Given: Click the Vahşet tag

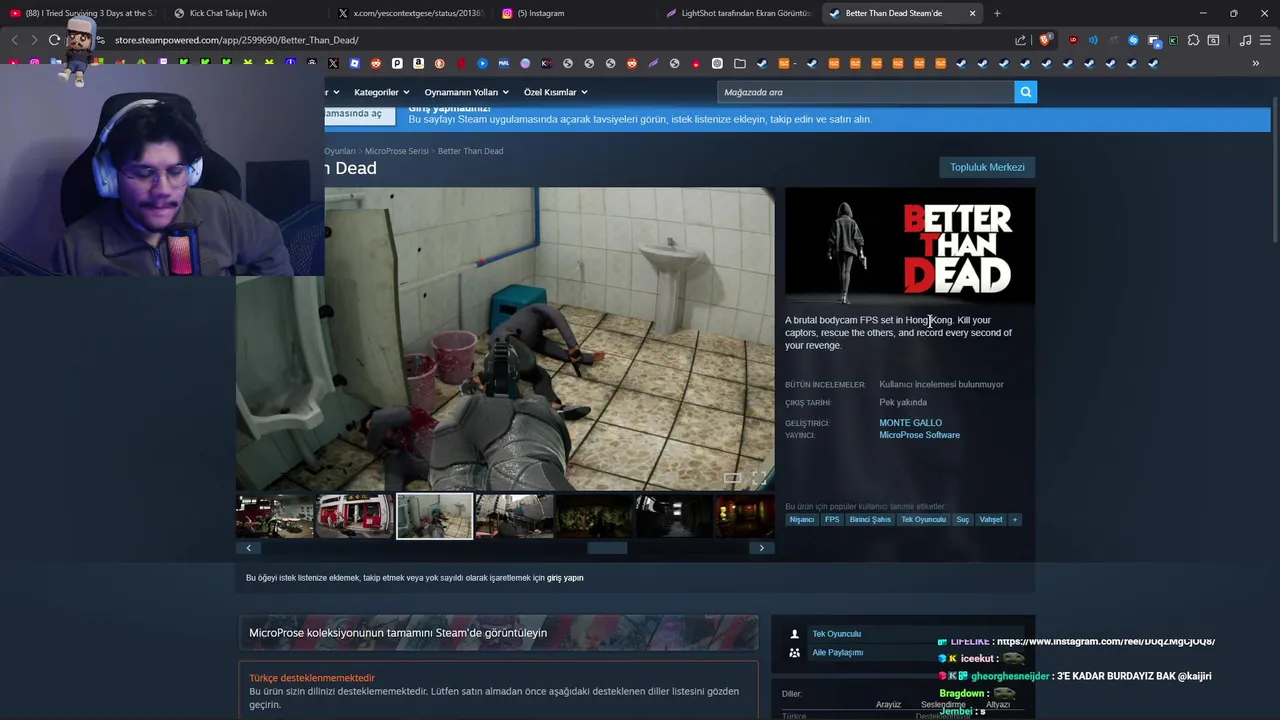Looking at the screenshot, I should click(991, 519).
